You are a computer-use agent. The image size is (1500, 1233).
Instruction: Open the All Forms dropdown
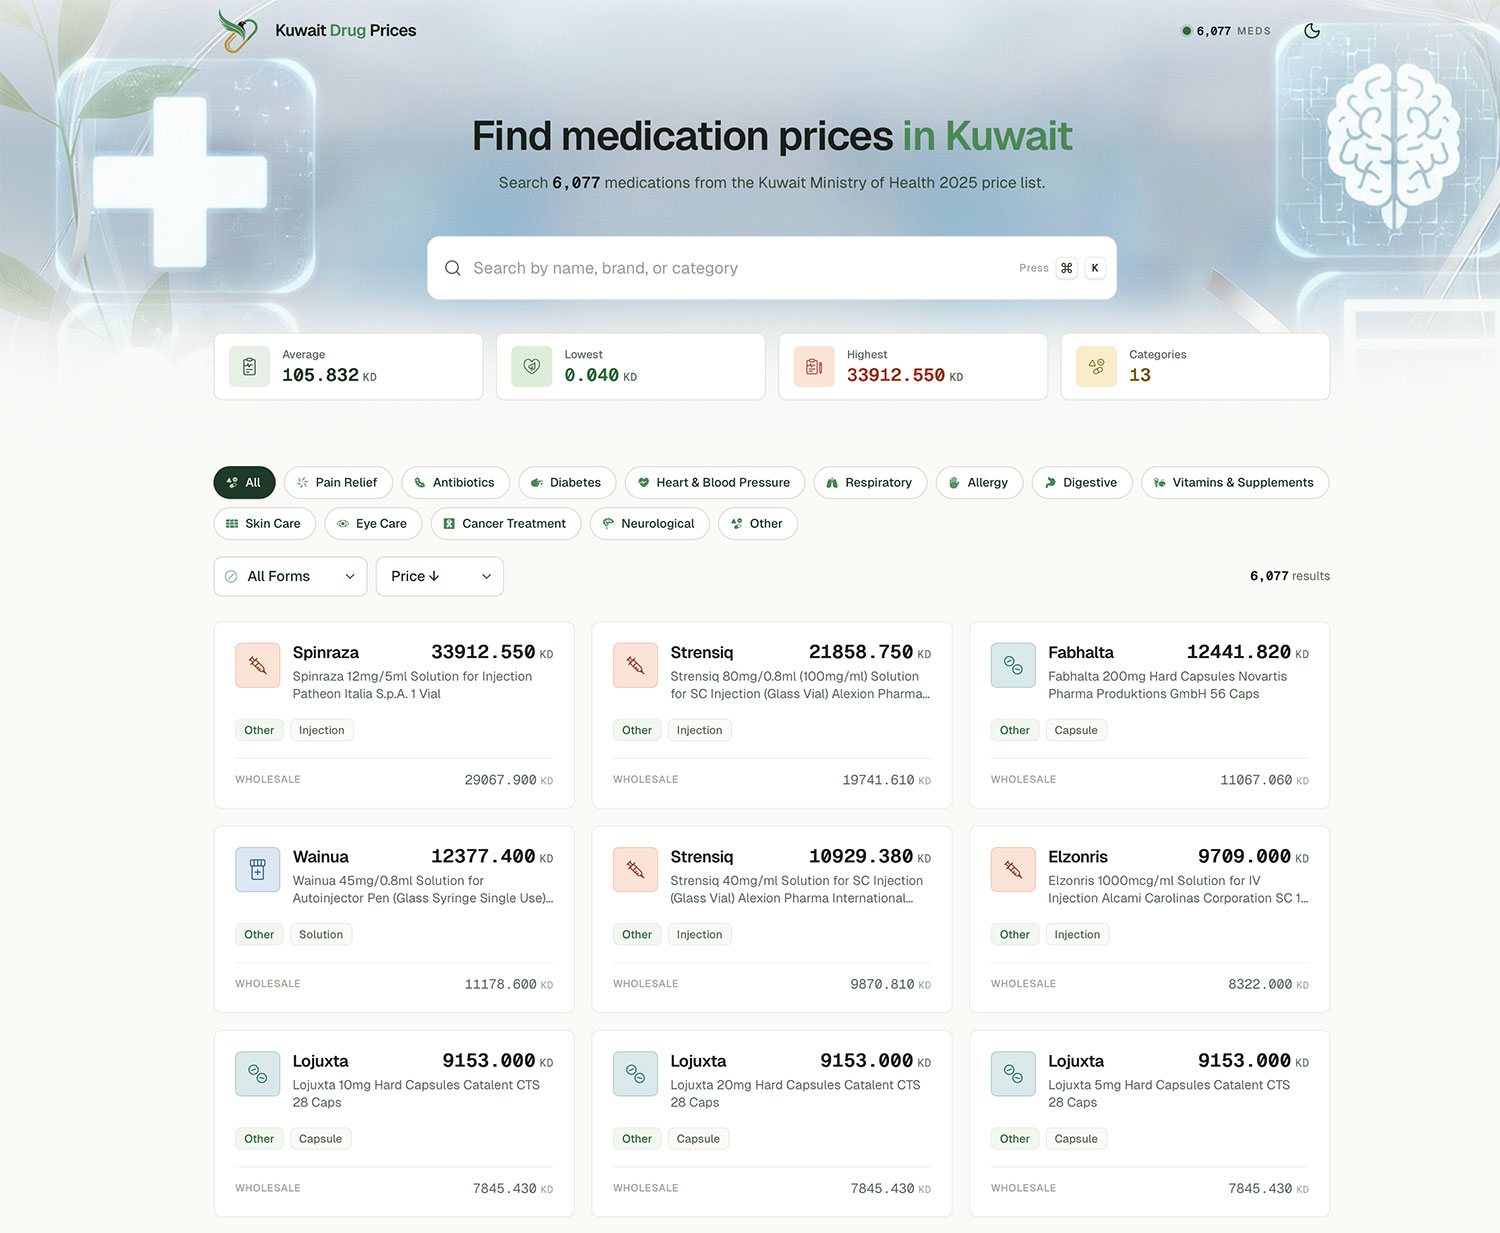290,576
